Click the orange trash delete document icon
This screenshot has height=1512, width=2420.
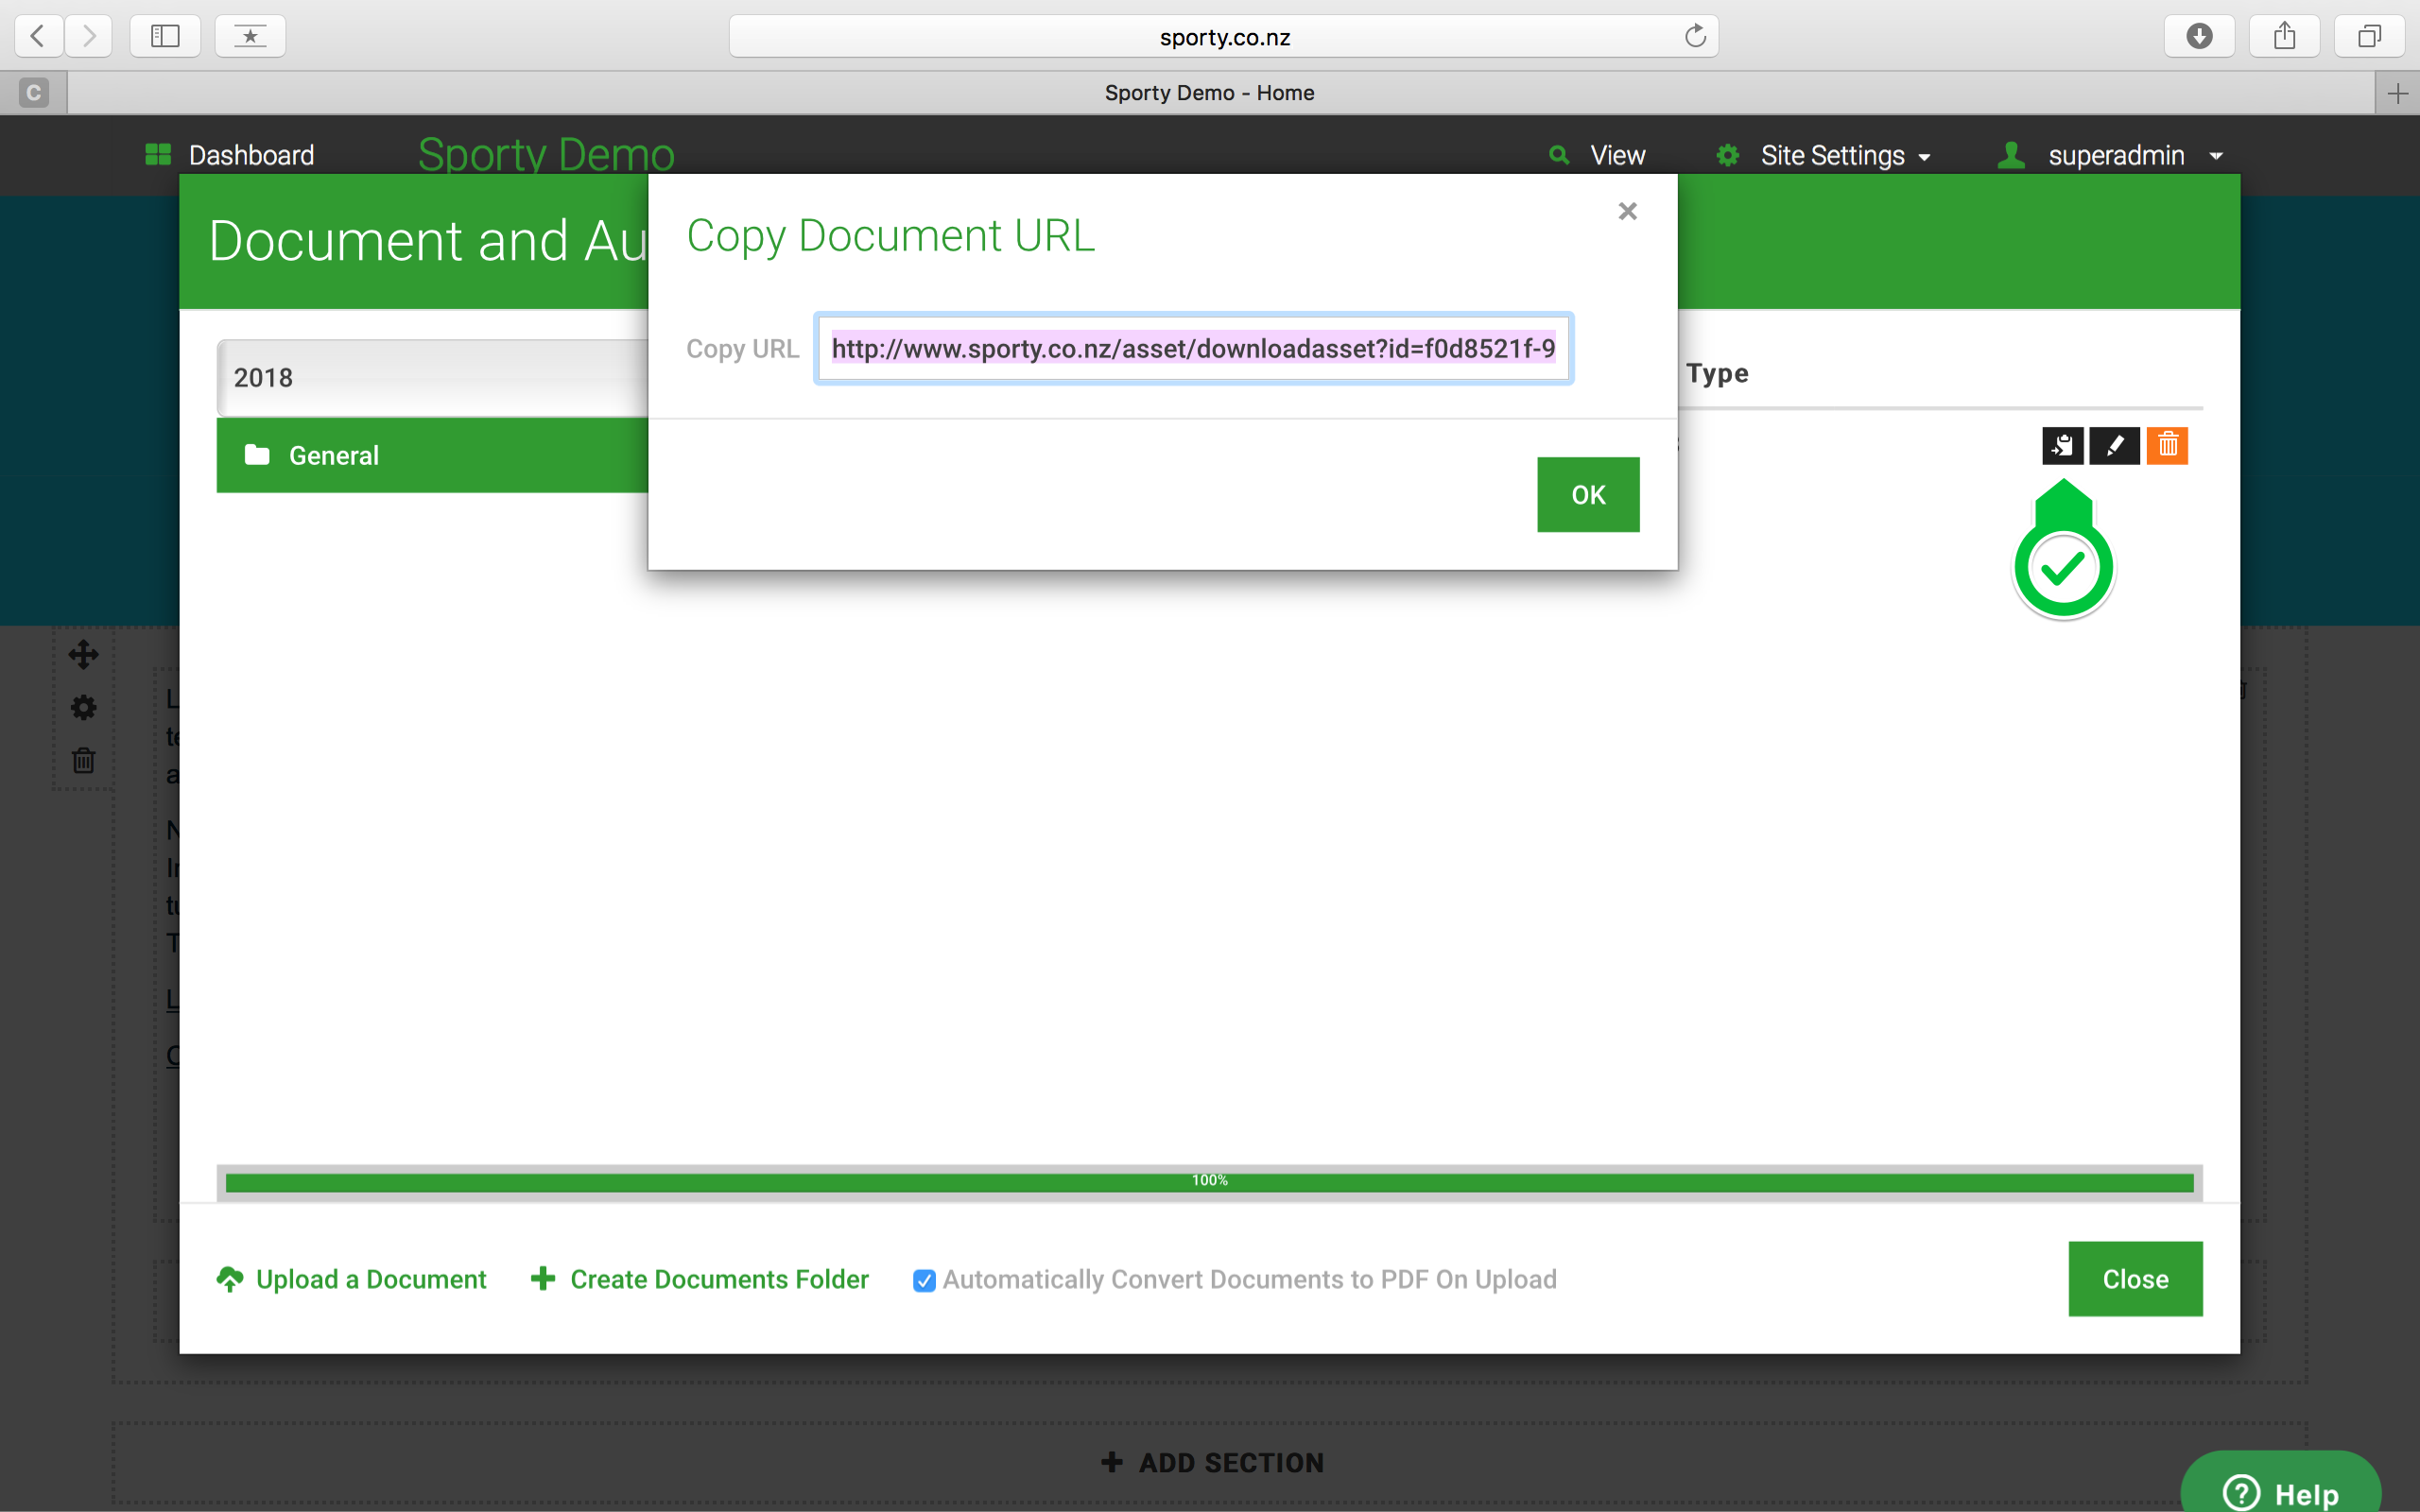coord(2167,446)
